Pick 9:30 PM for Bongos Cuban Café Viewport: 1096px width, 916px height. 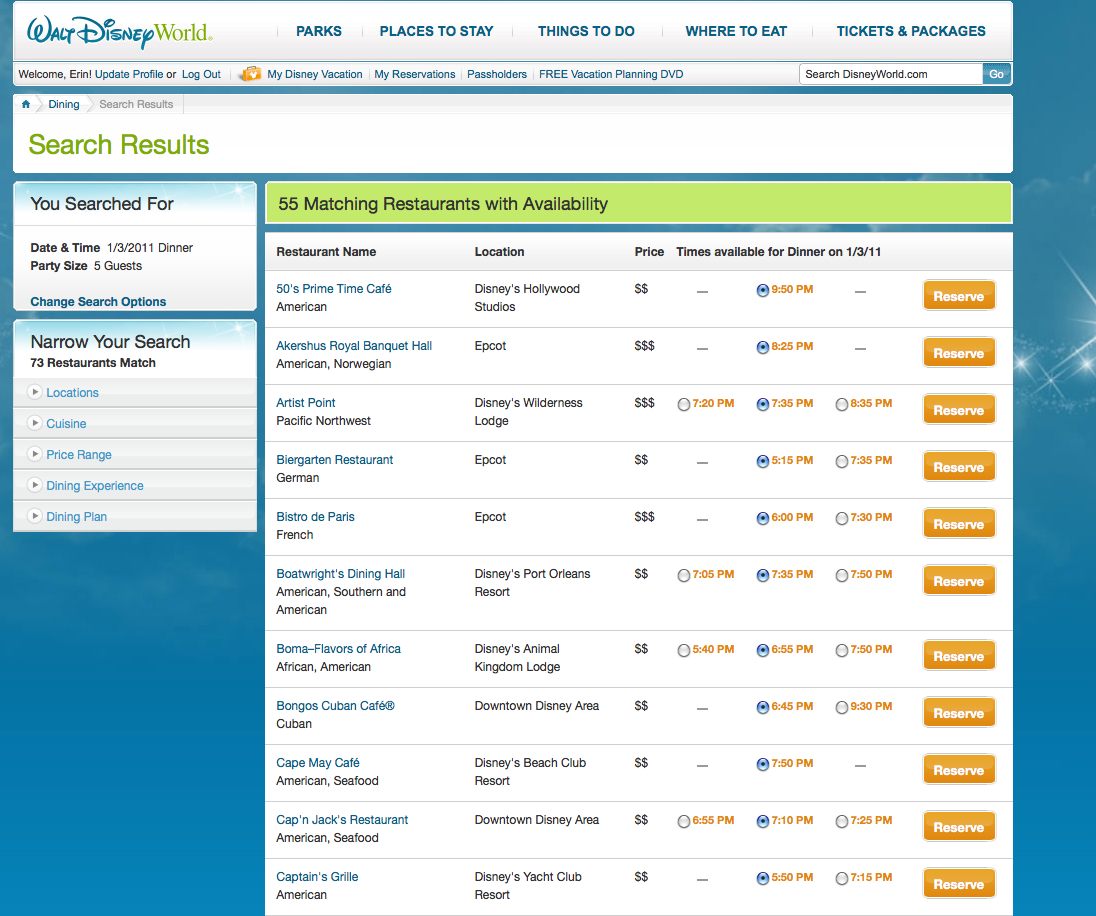[842, 707]
